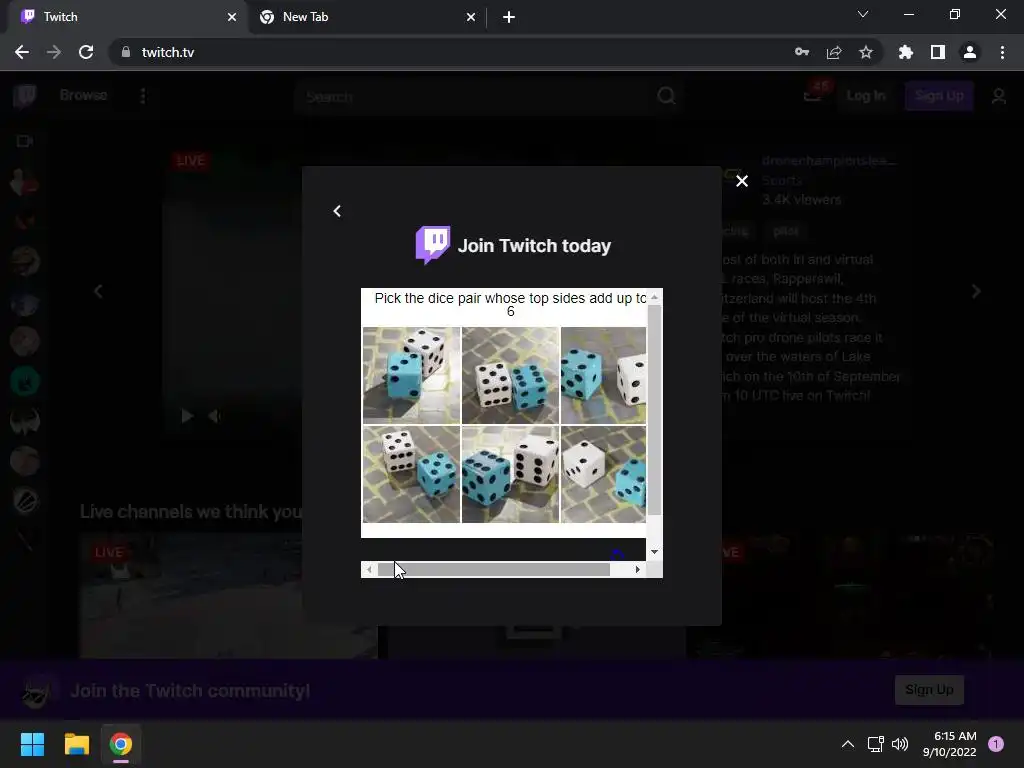Show the next carousel stream

[x=976, y=291]
